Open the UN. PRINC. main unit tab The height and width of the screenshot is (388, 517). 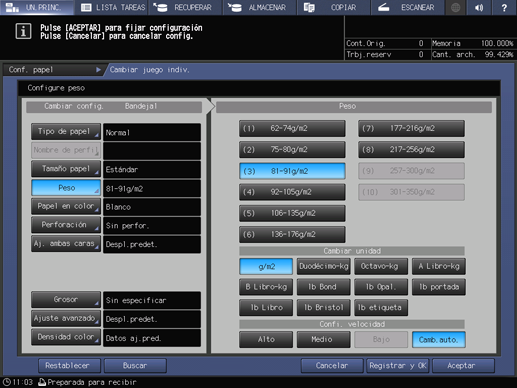(37, 7)
